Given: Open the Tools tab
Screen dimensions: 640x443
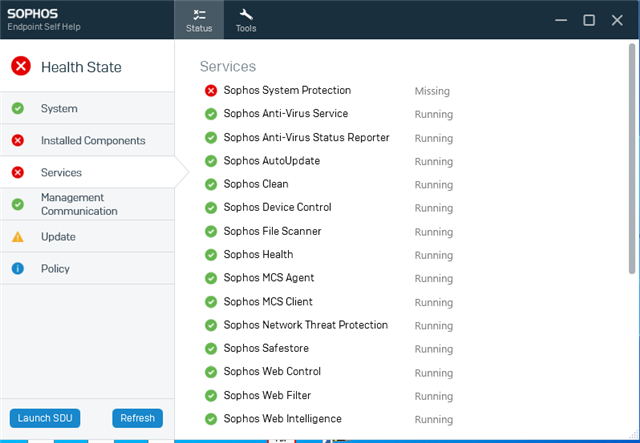Looking at the screenshot, I should coord(246,20).
